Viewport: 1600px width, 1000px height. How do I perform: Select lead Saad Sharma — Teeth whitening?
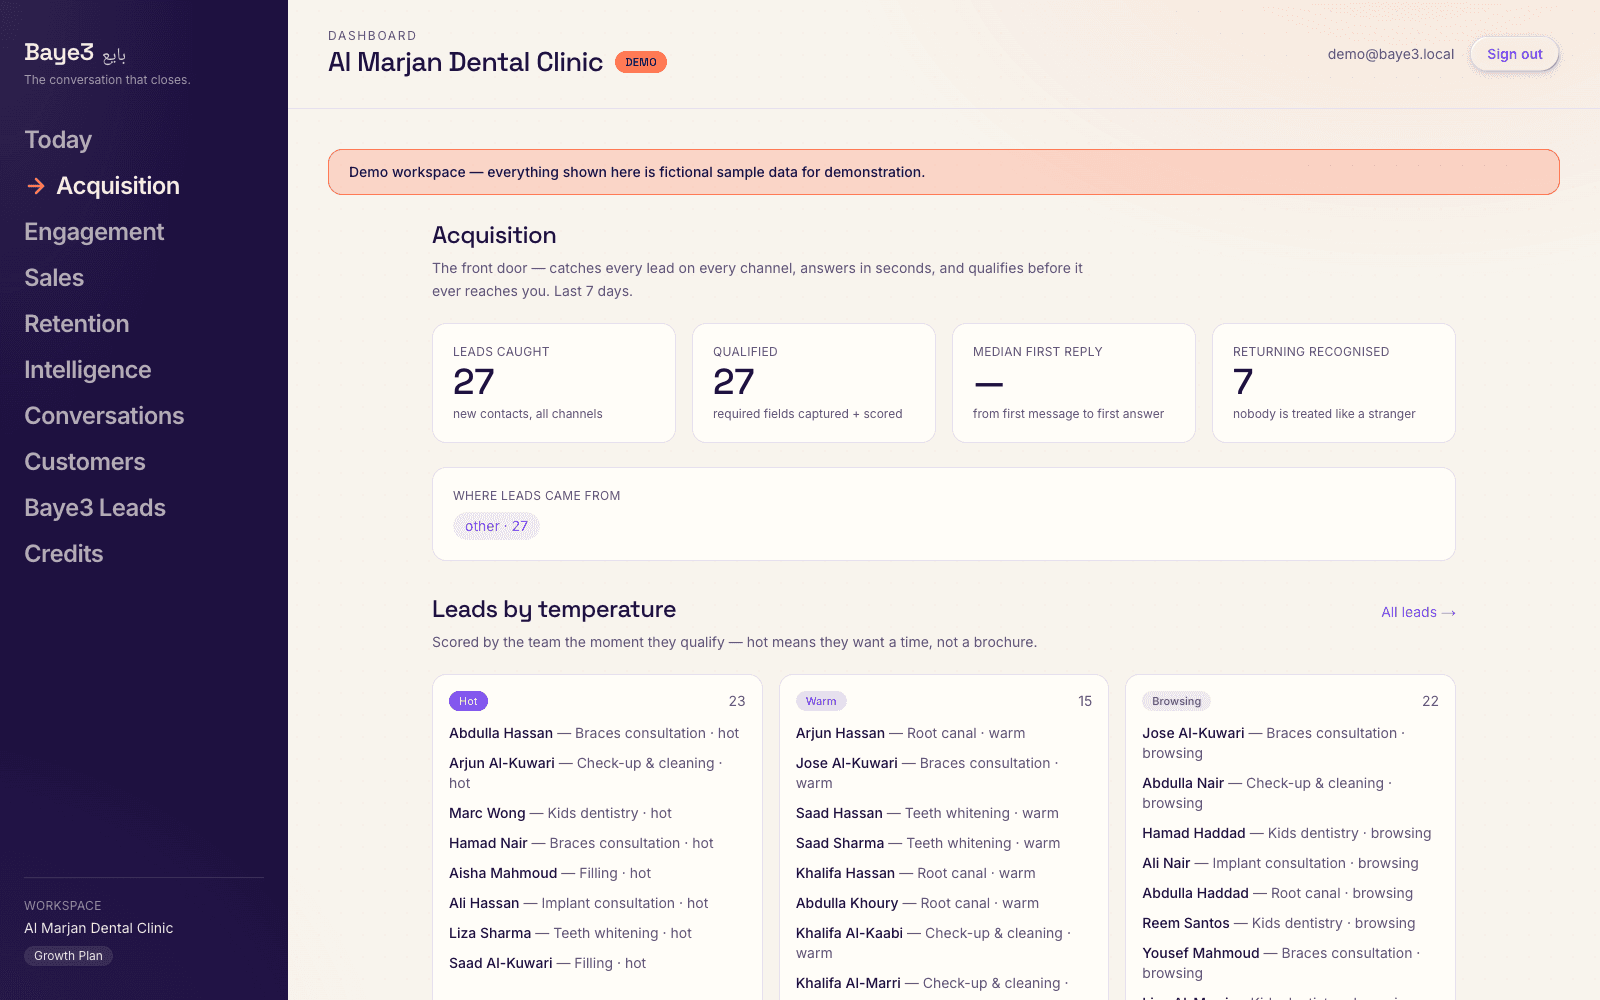click(x=928, y=843)
